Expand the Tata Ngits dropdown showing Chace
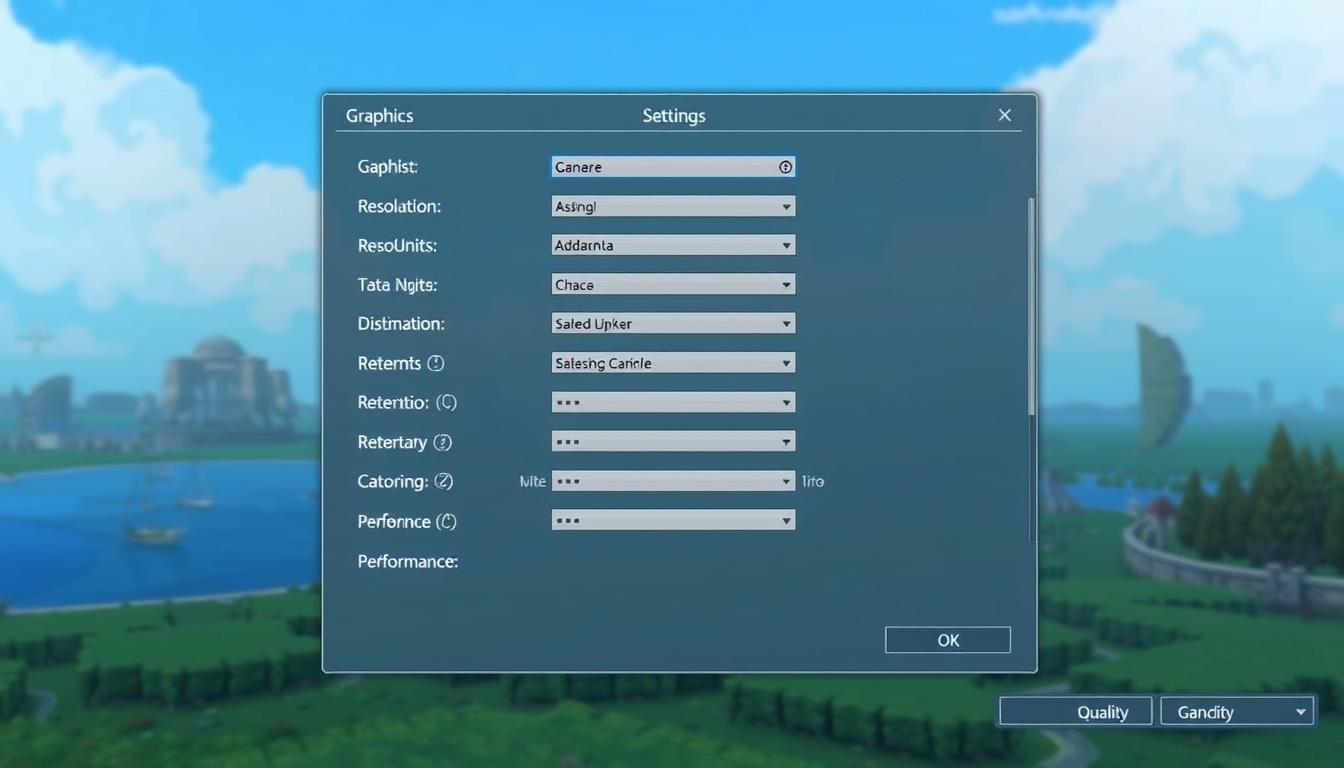Image resolution: width=1344 pixels, height=768 pixels. tap(672, 284)
